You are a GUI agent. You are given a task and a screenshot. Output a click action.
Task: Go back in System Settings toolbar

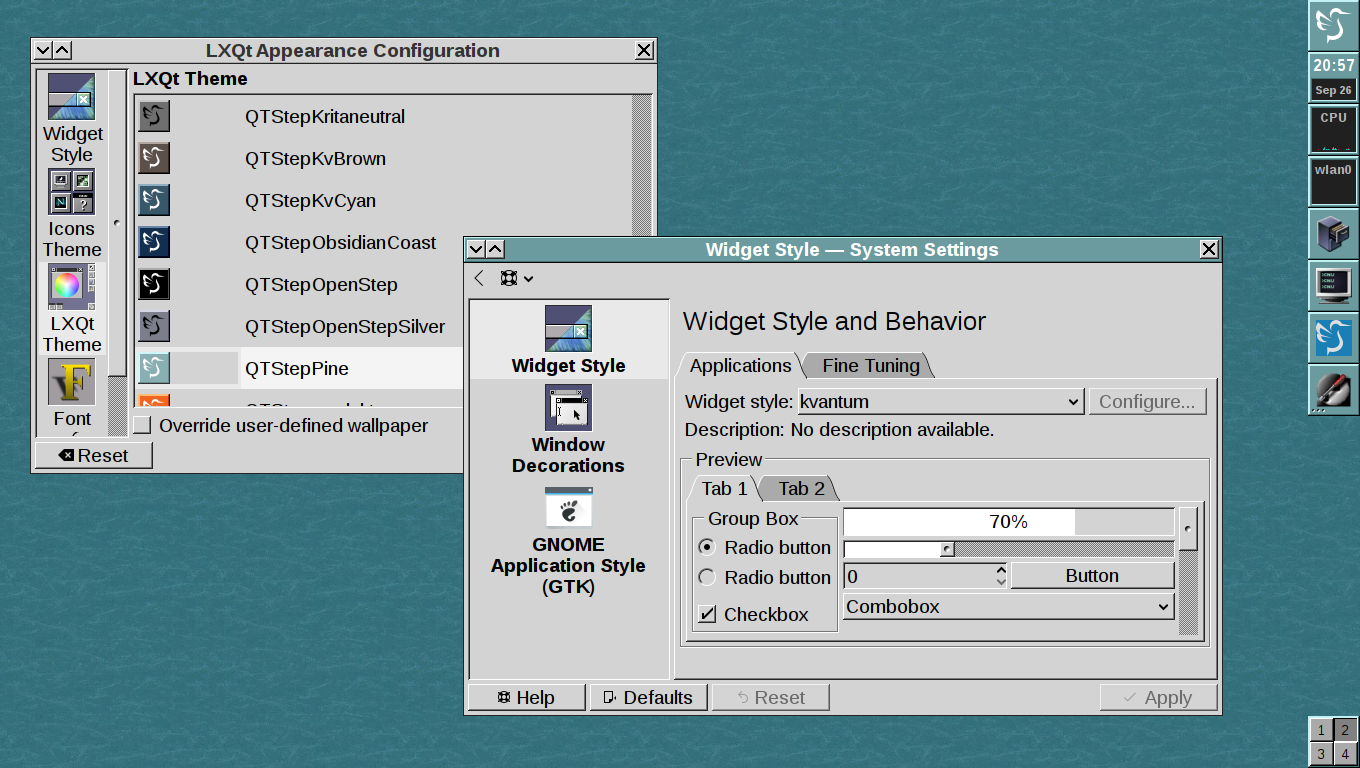click(x=479, y=278)
